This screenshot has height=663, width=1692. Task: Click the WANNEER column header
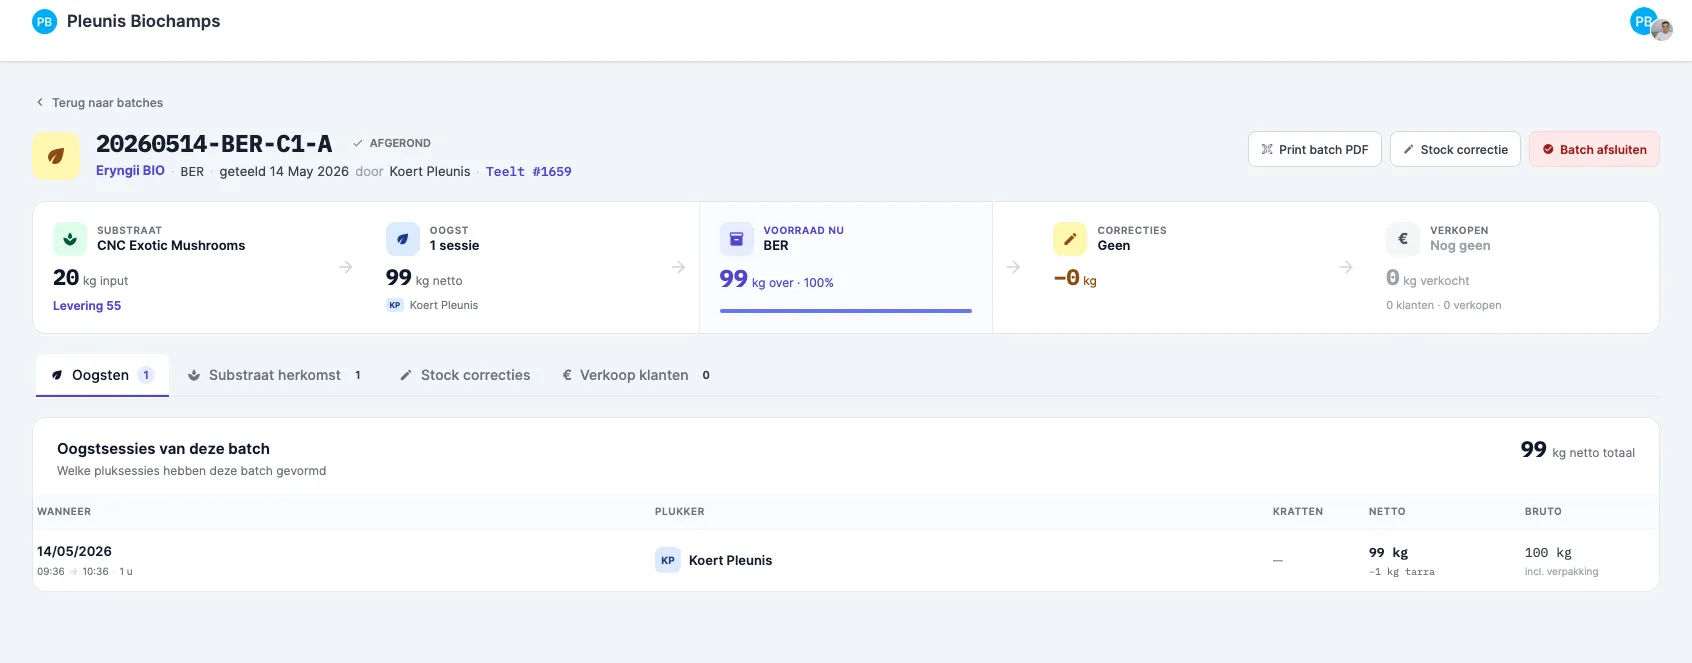click(x=64, y=511)
